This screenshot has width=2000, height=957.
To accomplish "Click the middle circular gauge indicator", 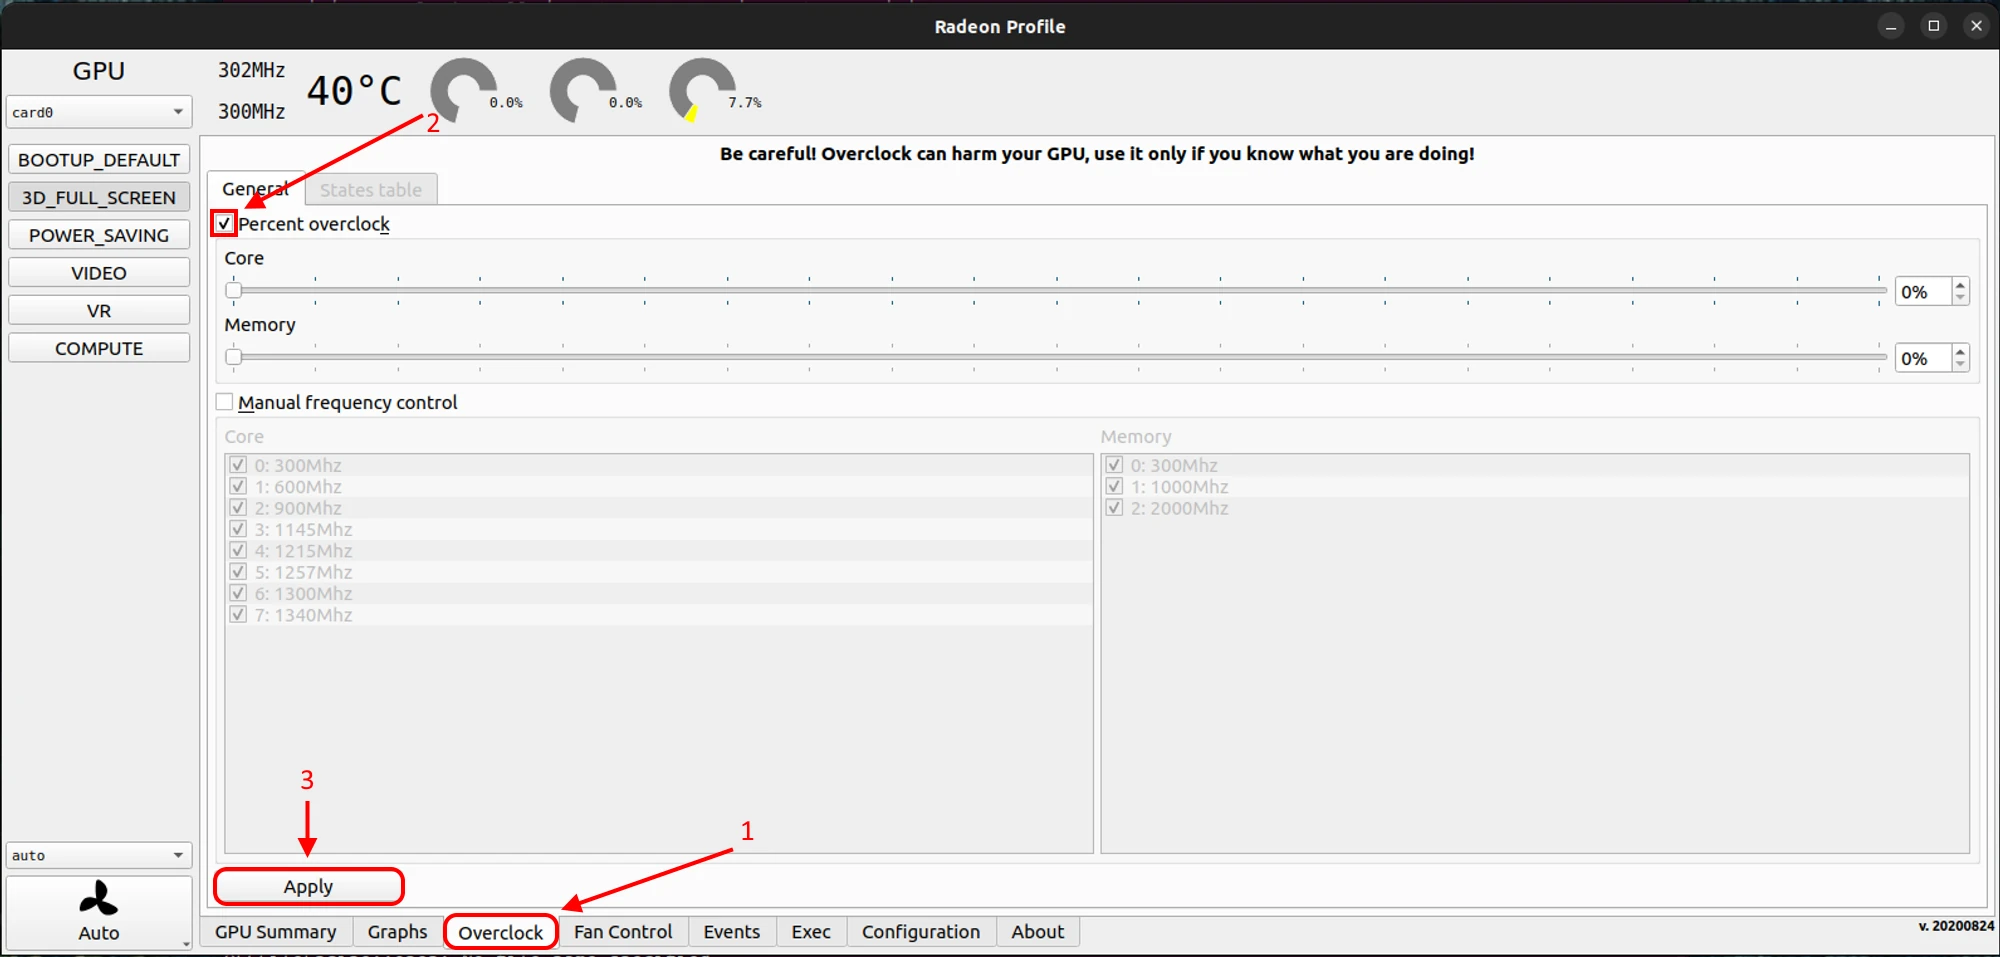I will 582,91.
